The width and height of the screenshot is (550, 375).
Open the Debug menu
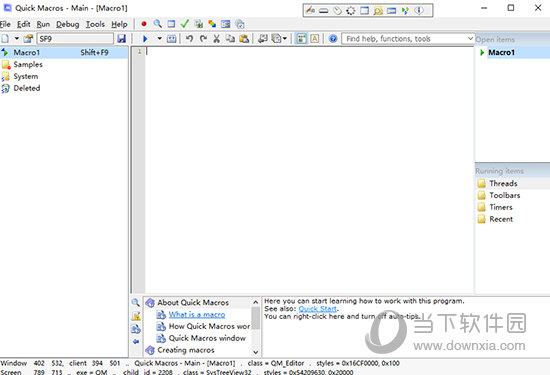[67, 24]
